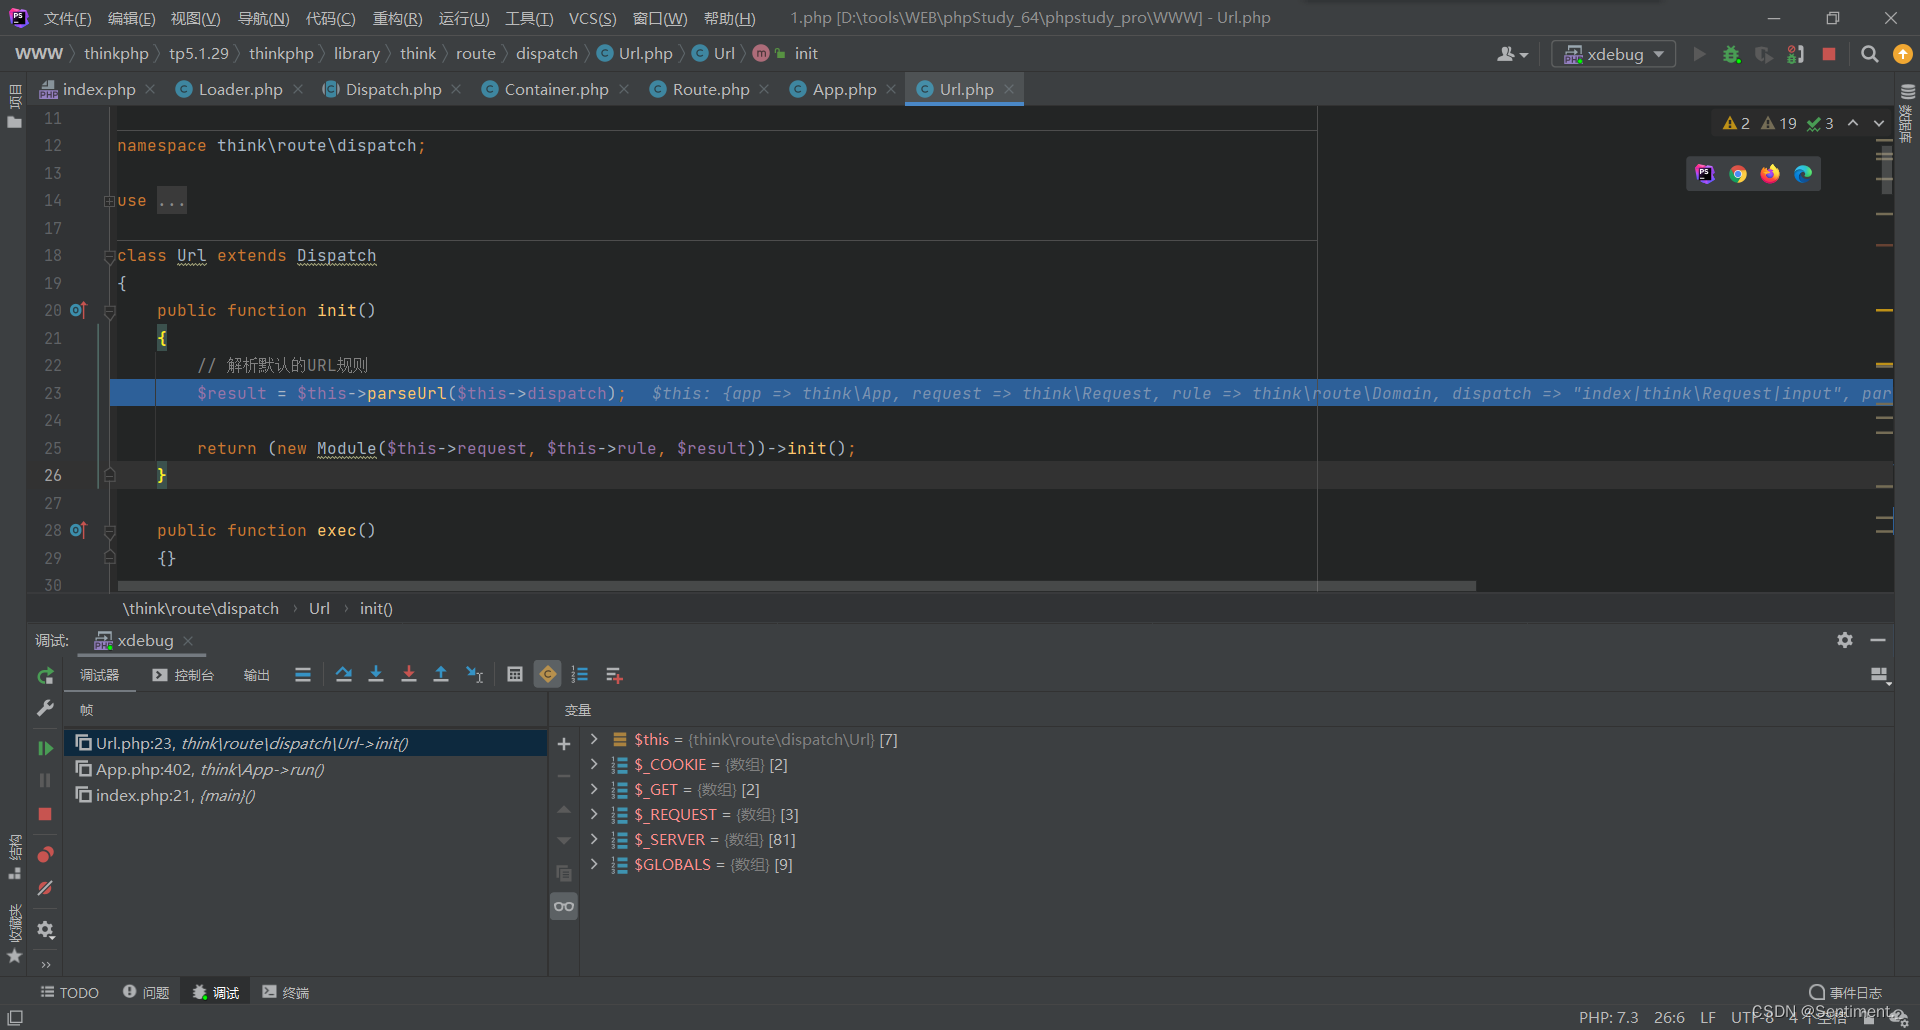
Task: Go to previous highlighted error arrow
Action: [1853, 123]
